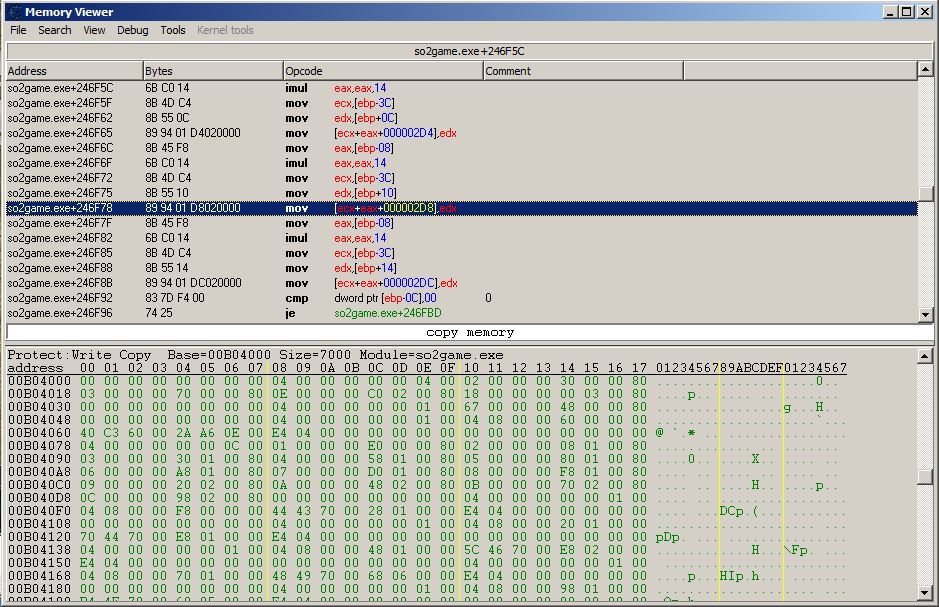Image resolution: width=939 pixels, height=607 pixels.
Task: Open the Debug menu
Action: [x=132, y=30]
